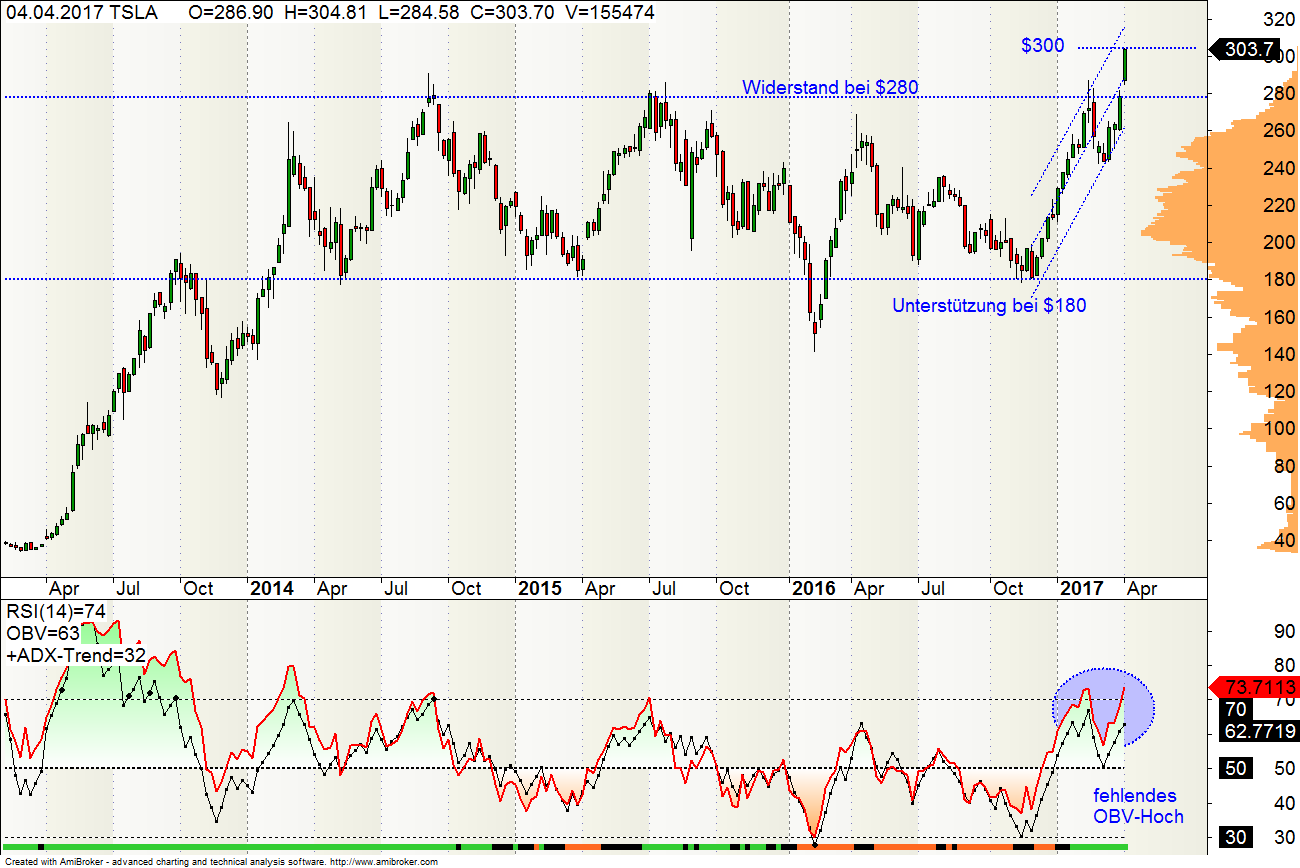Screen dimensions: 1300x868
Task: Click the "fehlendes OBV-Hoch" annotation
Action: (1138, 806)
